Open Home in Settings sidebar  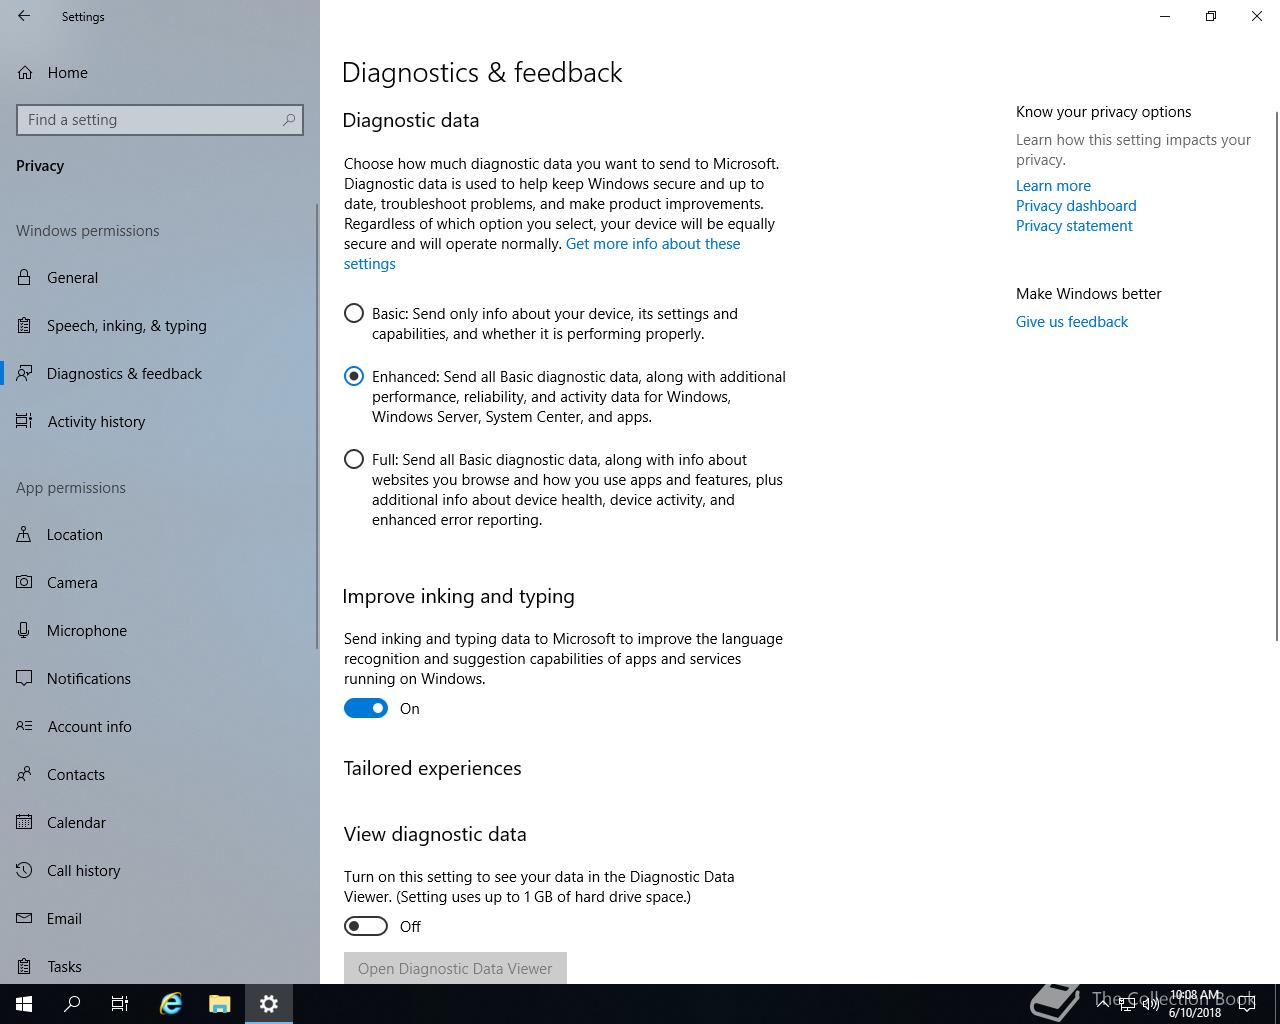(160, 72)
